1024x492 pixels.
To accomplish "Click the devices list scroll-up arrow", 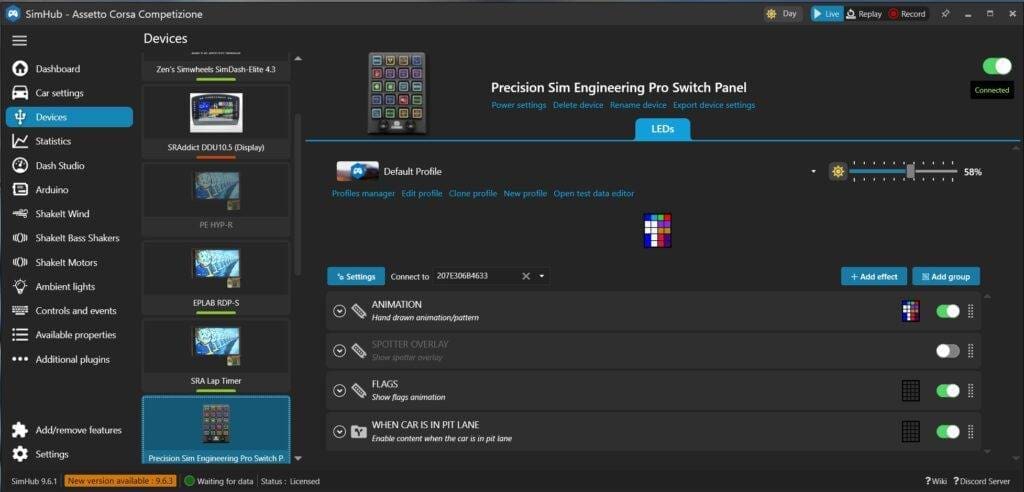I will pos(298,59).
